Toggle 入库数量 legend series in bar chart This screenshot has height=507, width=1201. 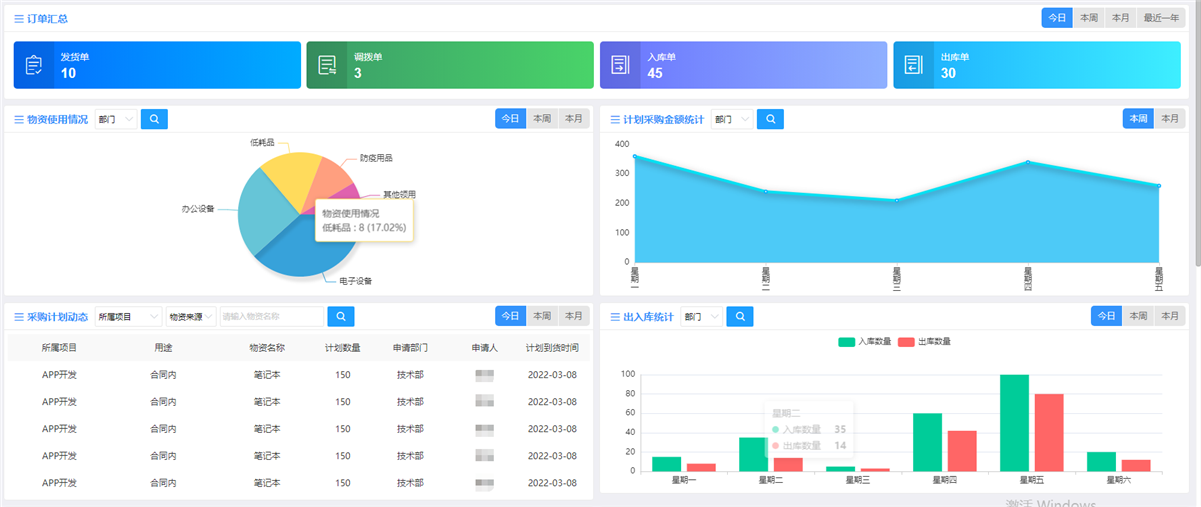pyautogui.click(x=864, y=341)
